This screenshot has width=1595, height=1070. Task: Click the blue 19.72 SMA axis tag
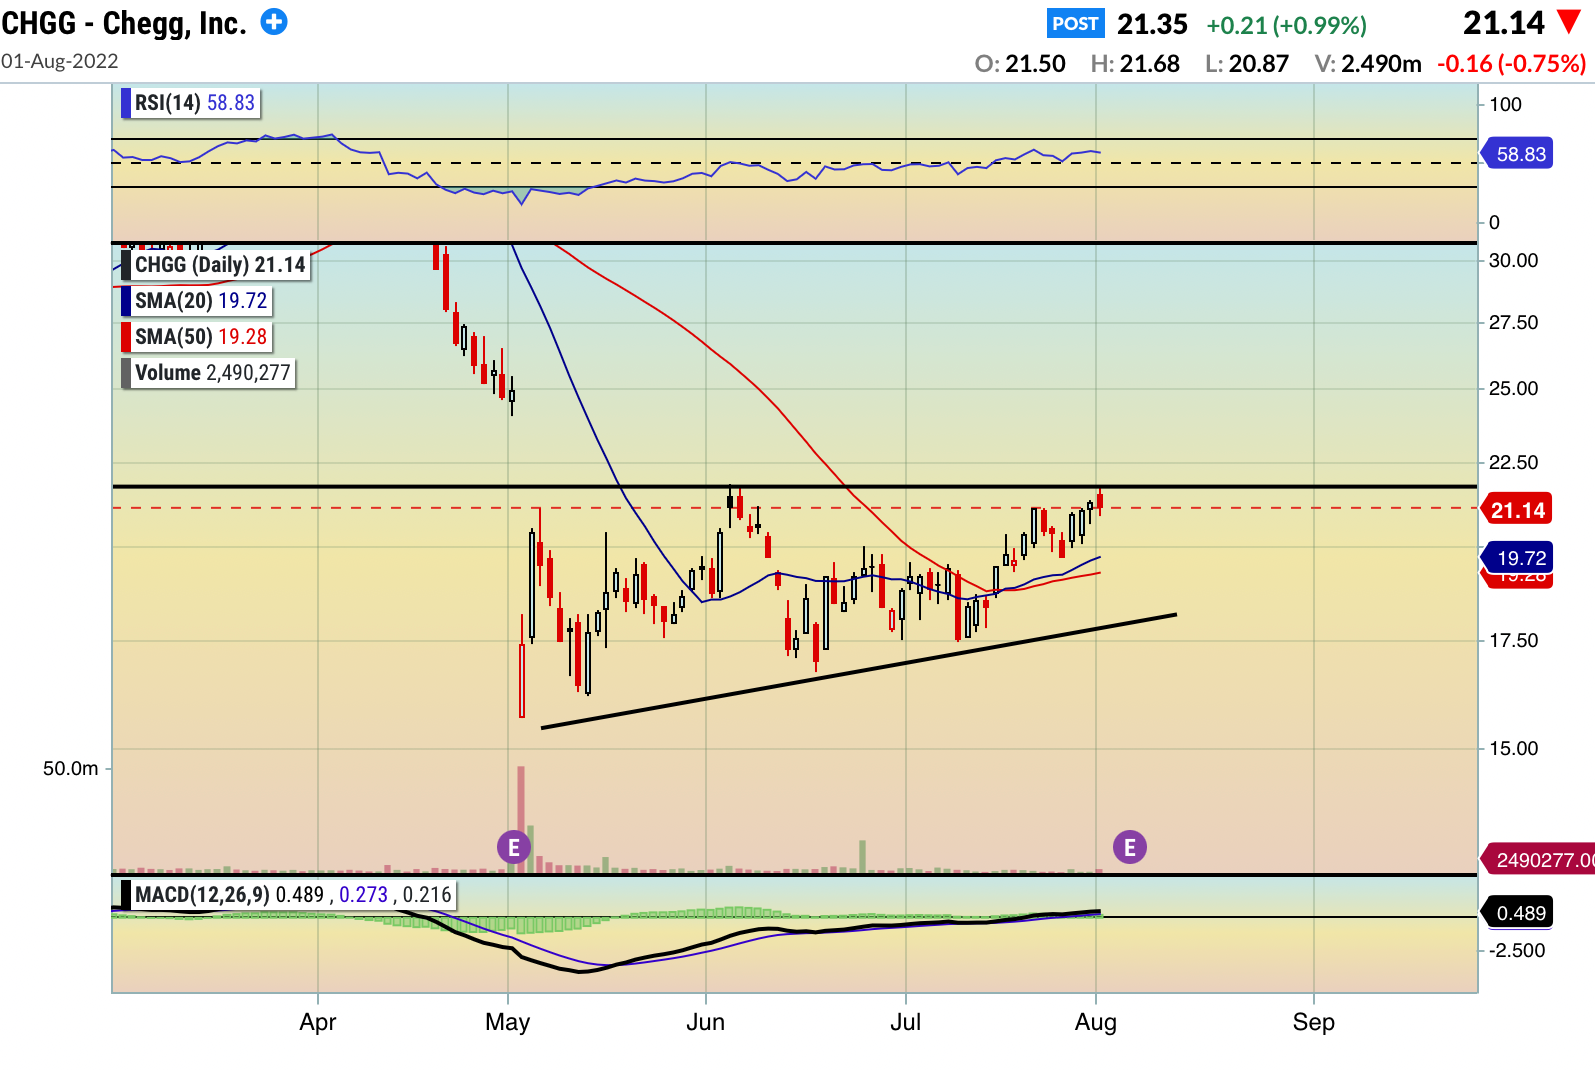click(1519, 558)
